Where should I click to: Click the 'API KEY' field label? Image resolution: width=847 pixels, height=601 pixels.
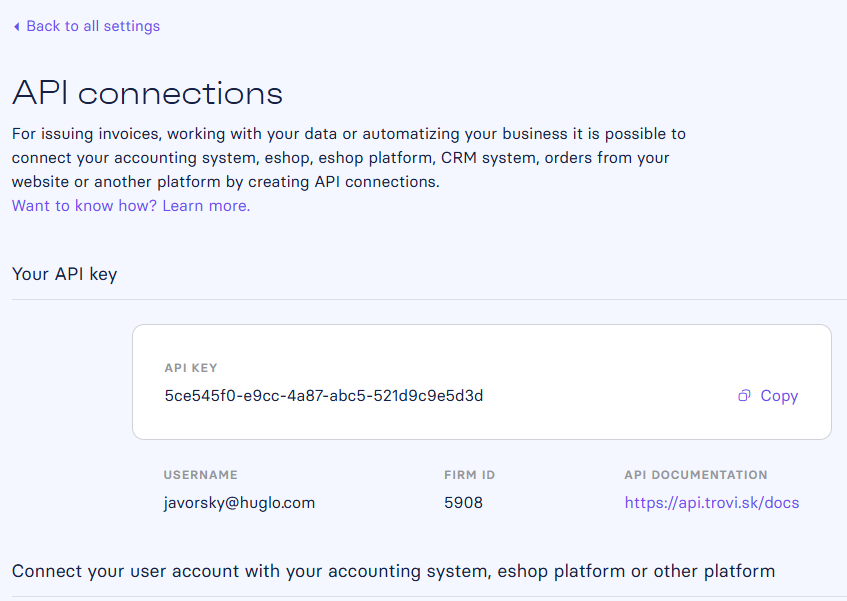pyautogui.click(x=191, y=368)
